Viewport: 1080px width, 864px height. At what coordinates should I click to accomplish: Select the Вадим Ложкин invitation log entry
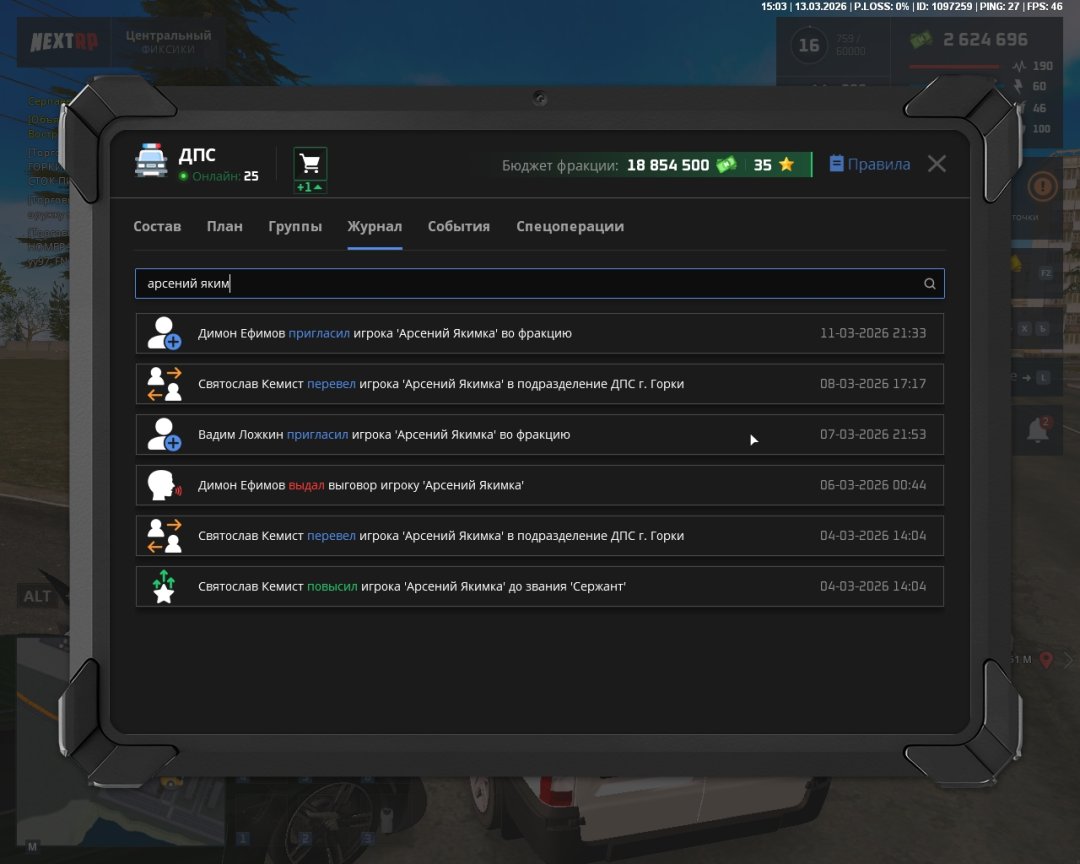tap(539, 435)
